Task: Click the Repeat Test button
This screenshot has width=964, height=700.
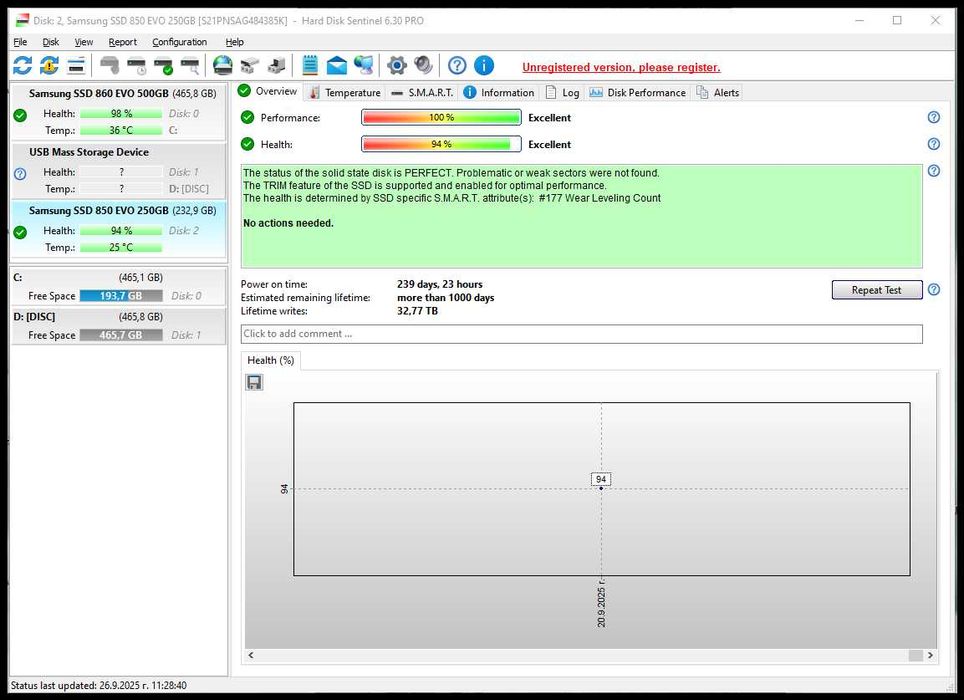Action: tap(877, 289)
